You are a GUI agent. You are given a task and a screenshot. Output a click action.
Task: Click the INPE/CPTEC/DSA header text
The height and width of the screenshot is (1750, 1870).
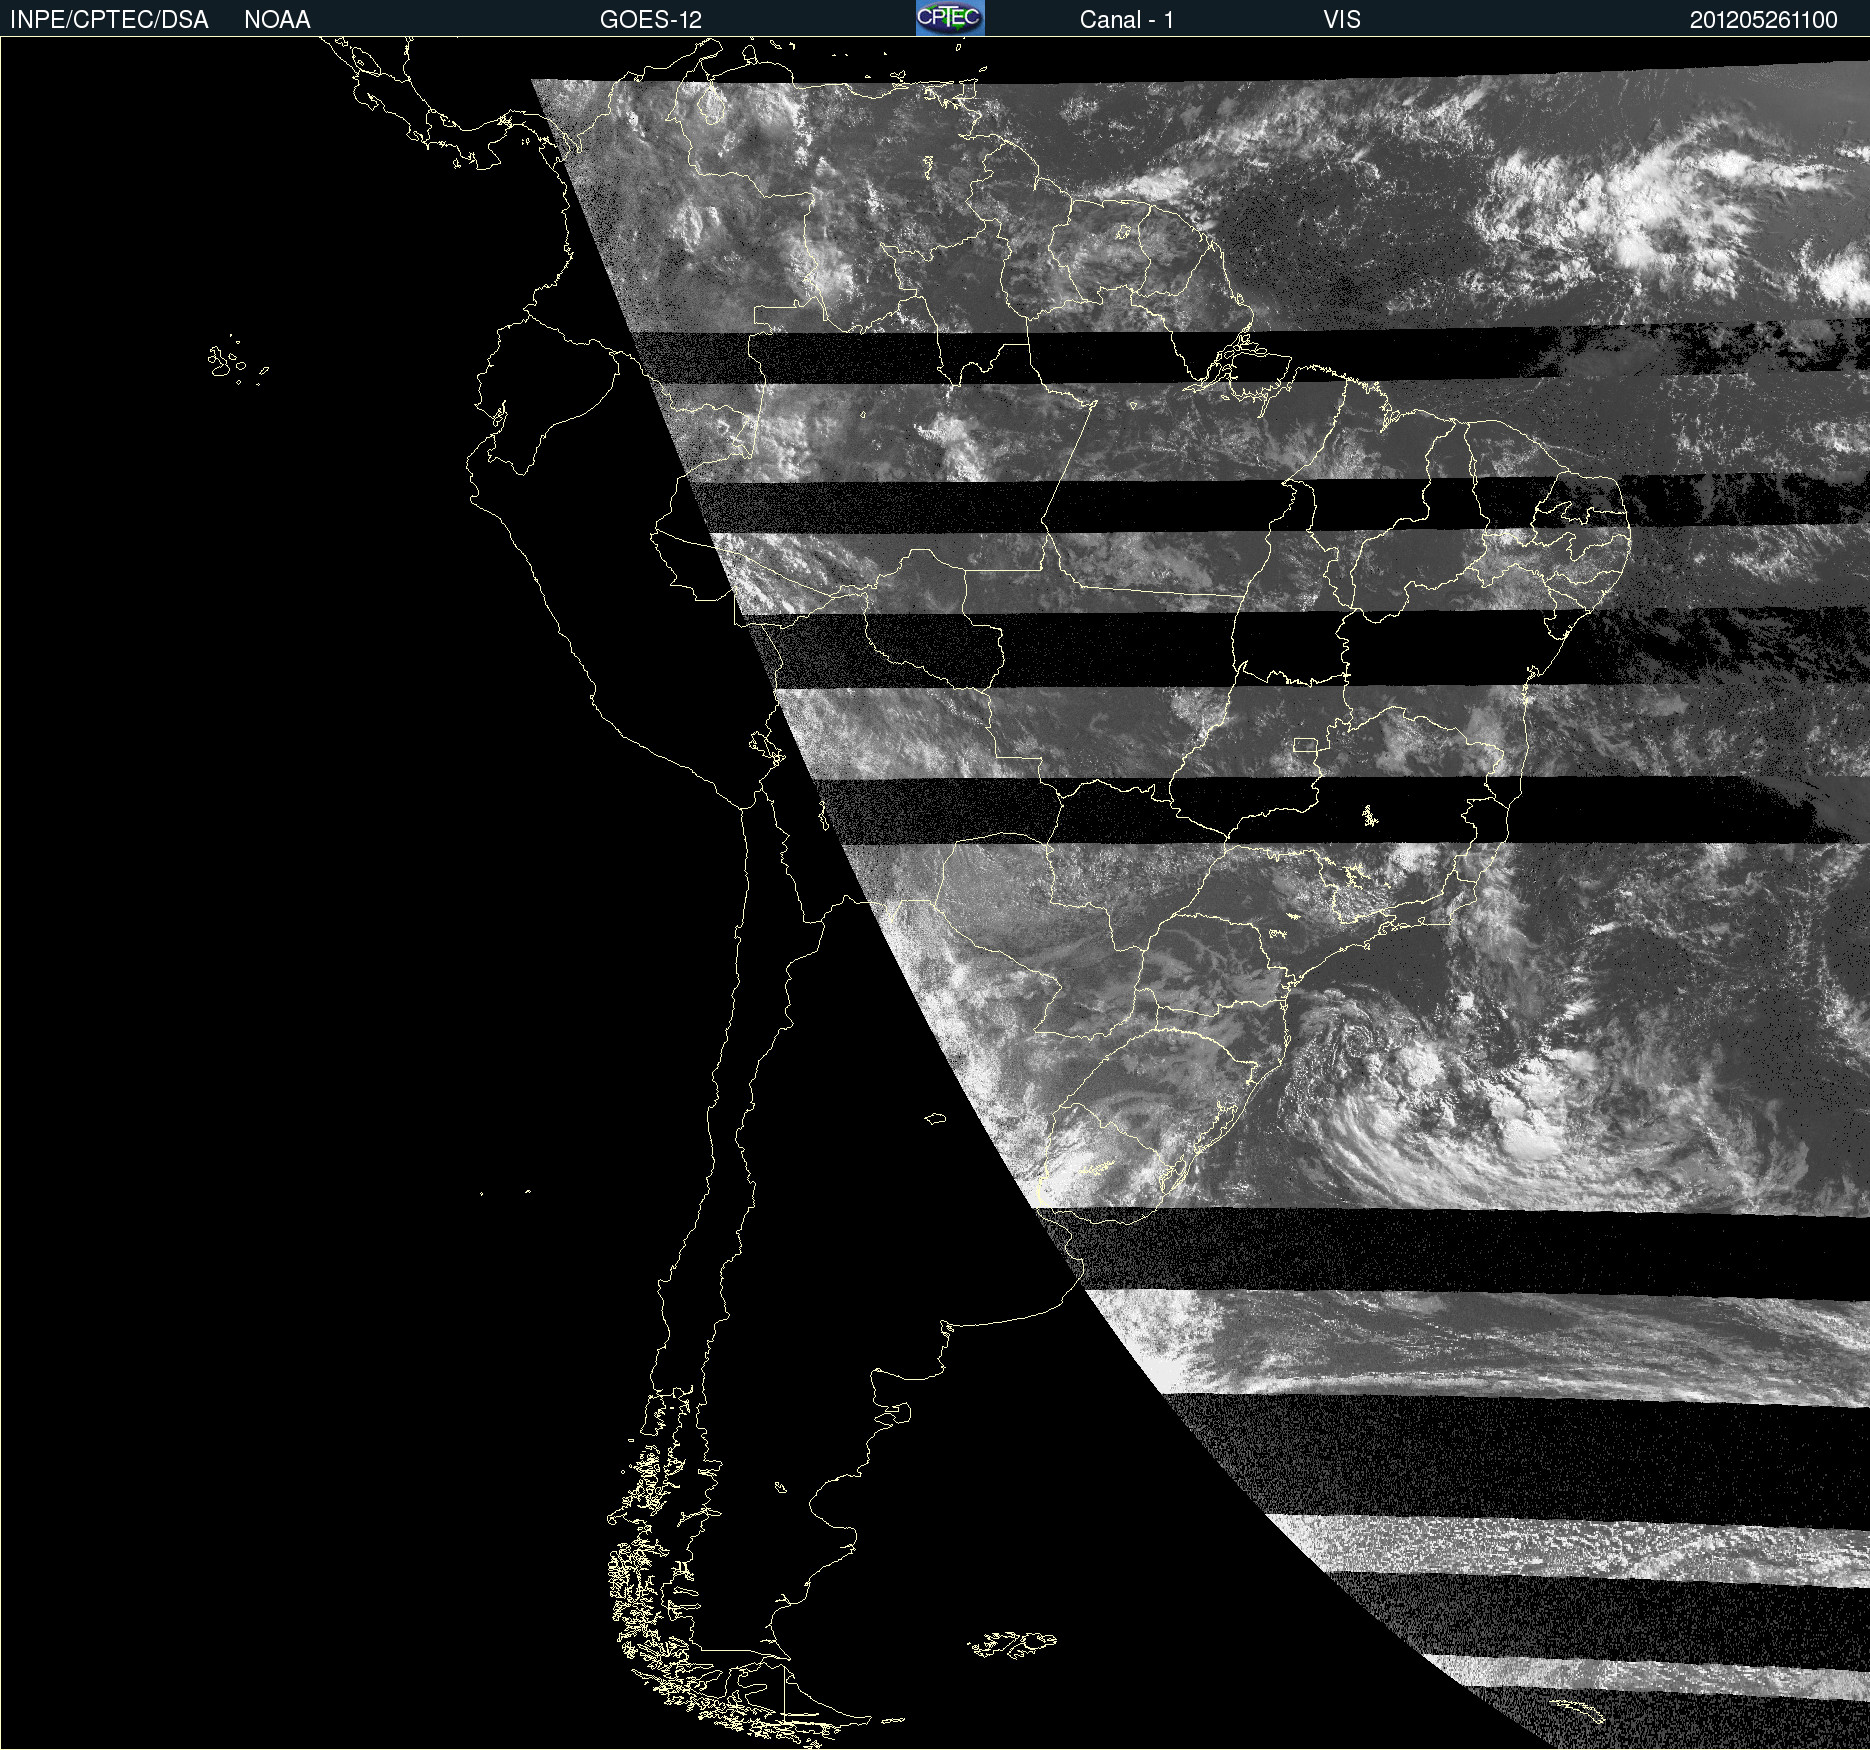pos(109,20)
